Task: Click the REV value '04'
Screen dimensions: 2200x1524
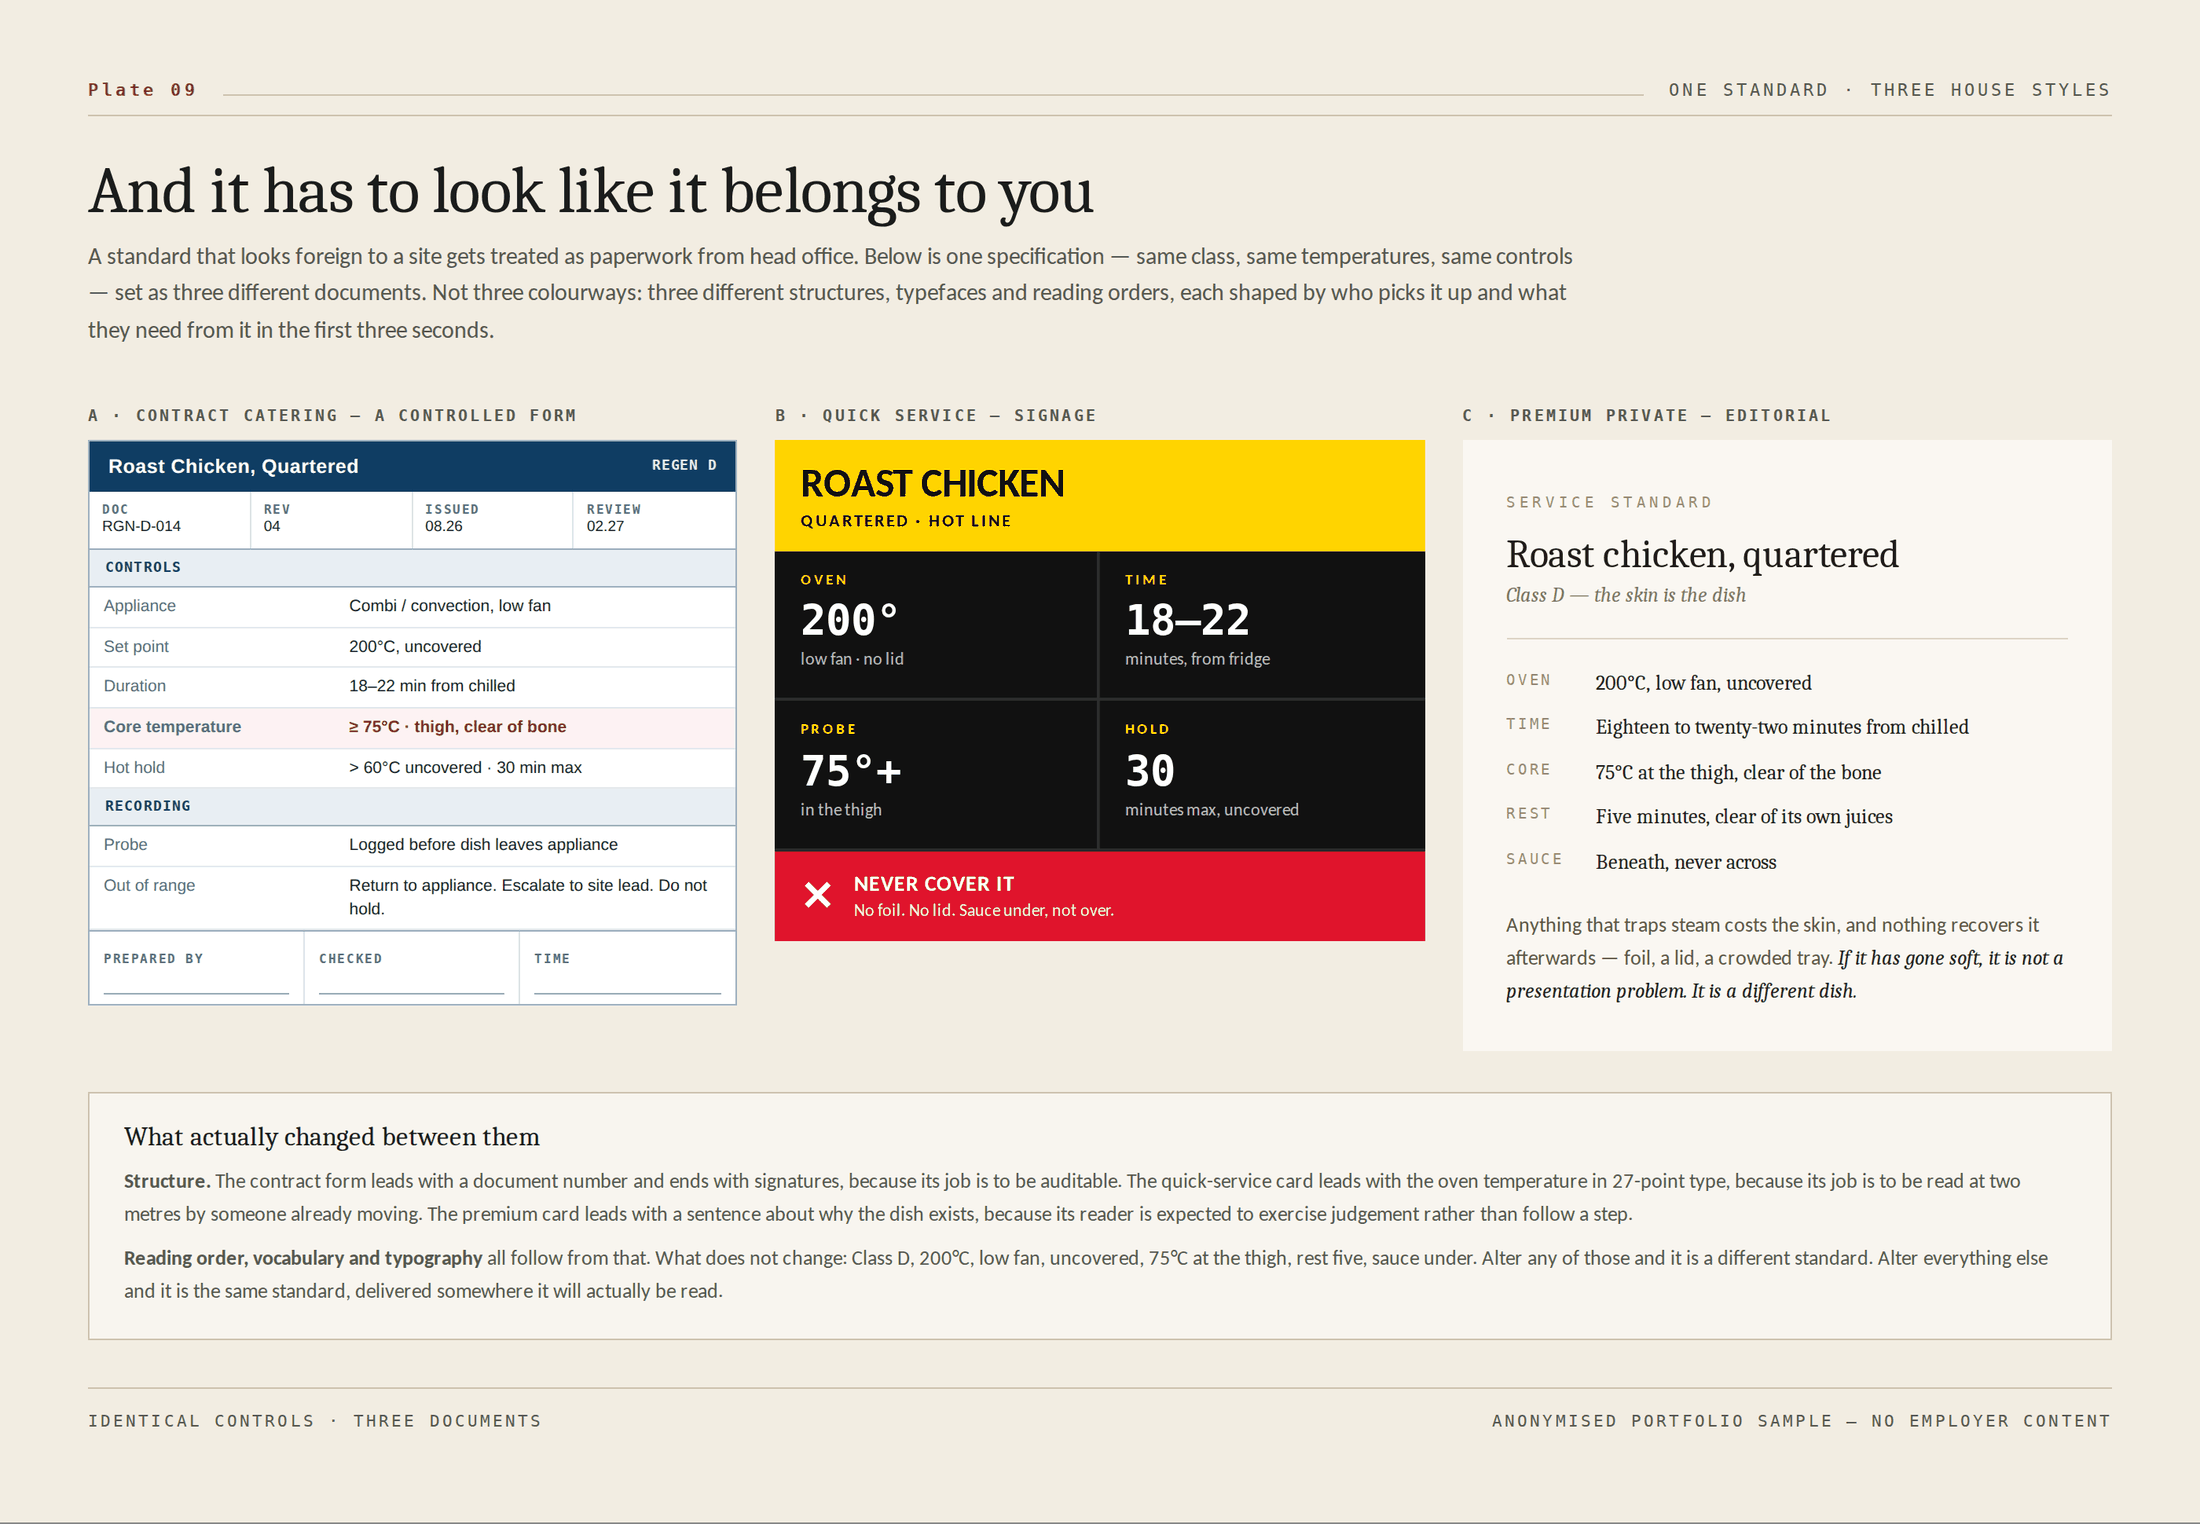Action: (272, 526)
